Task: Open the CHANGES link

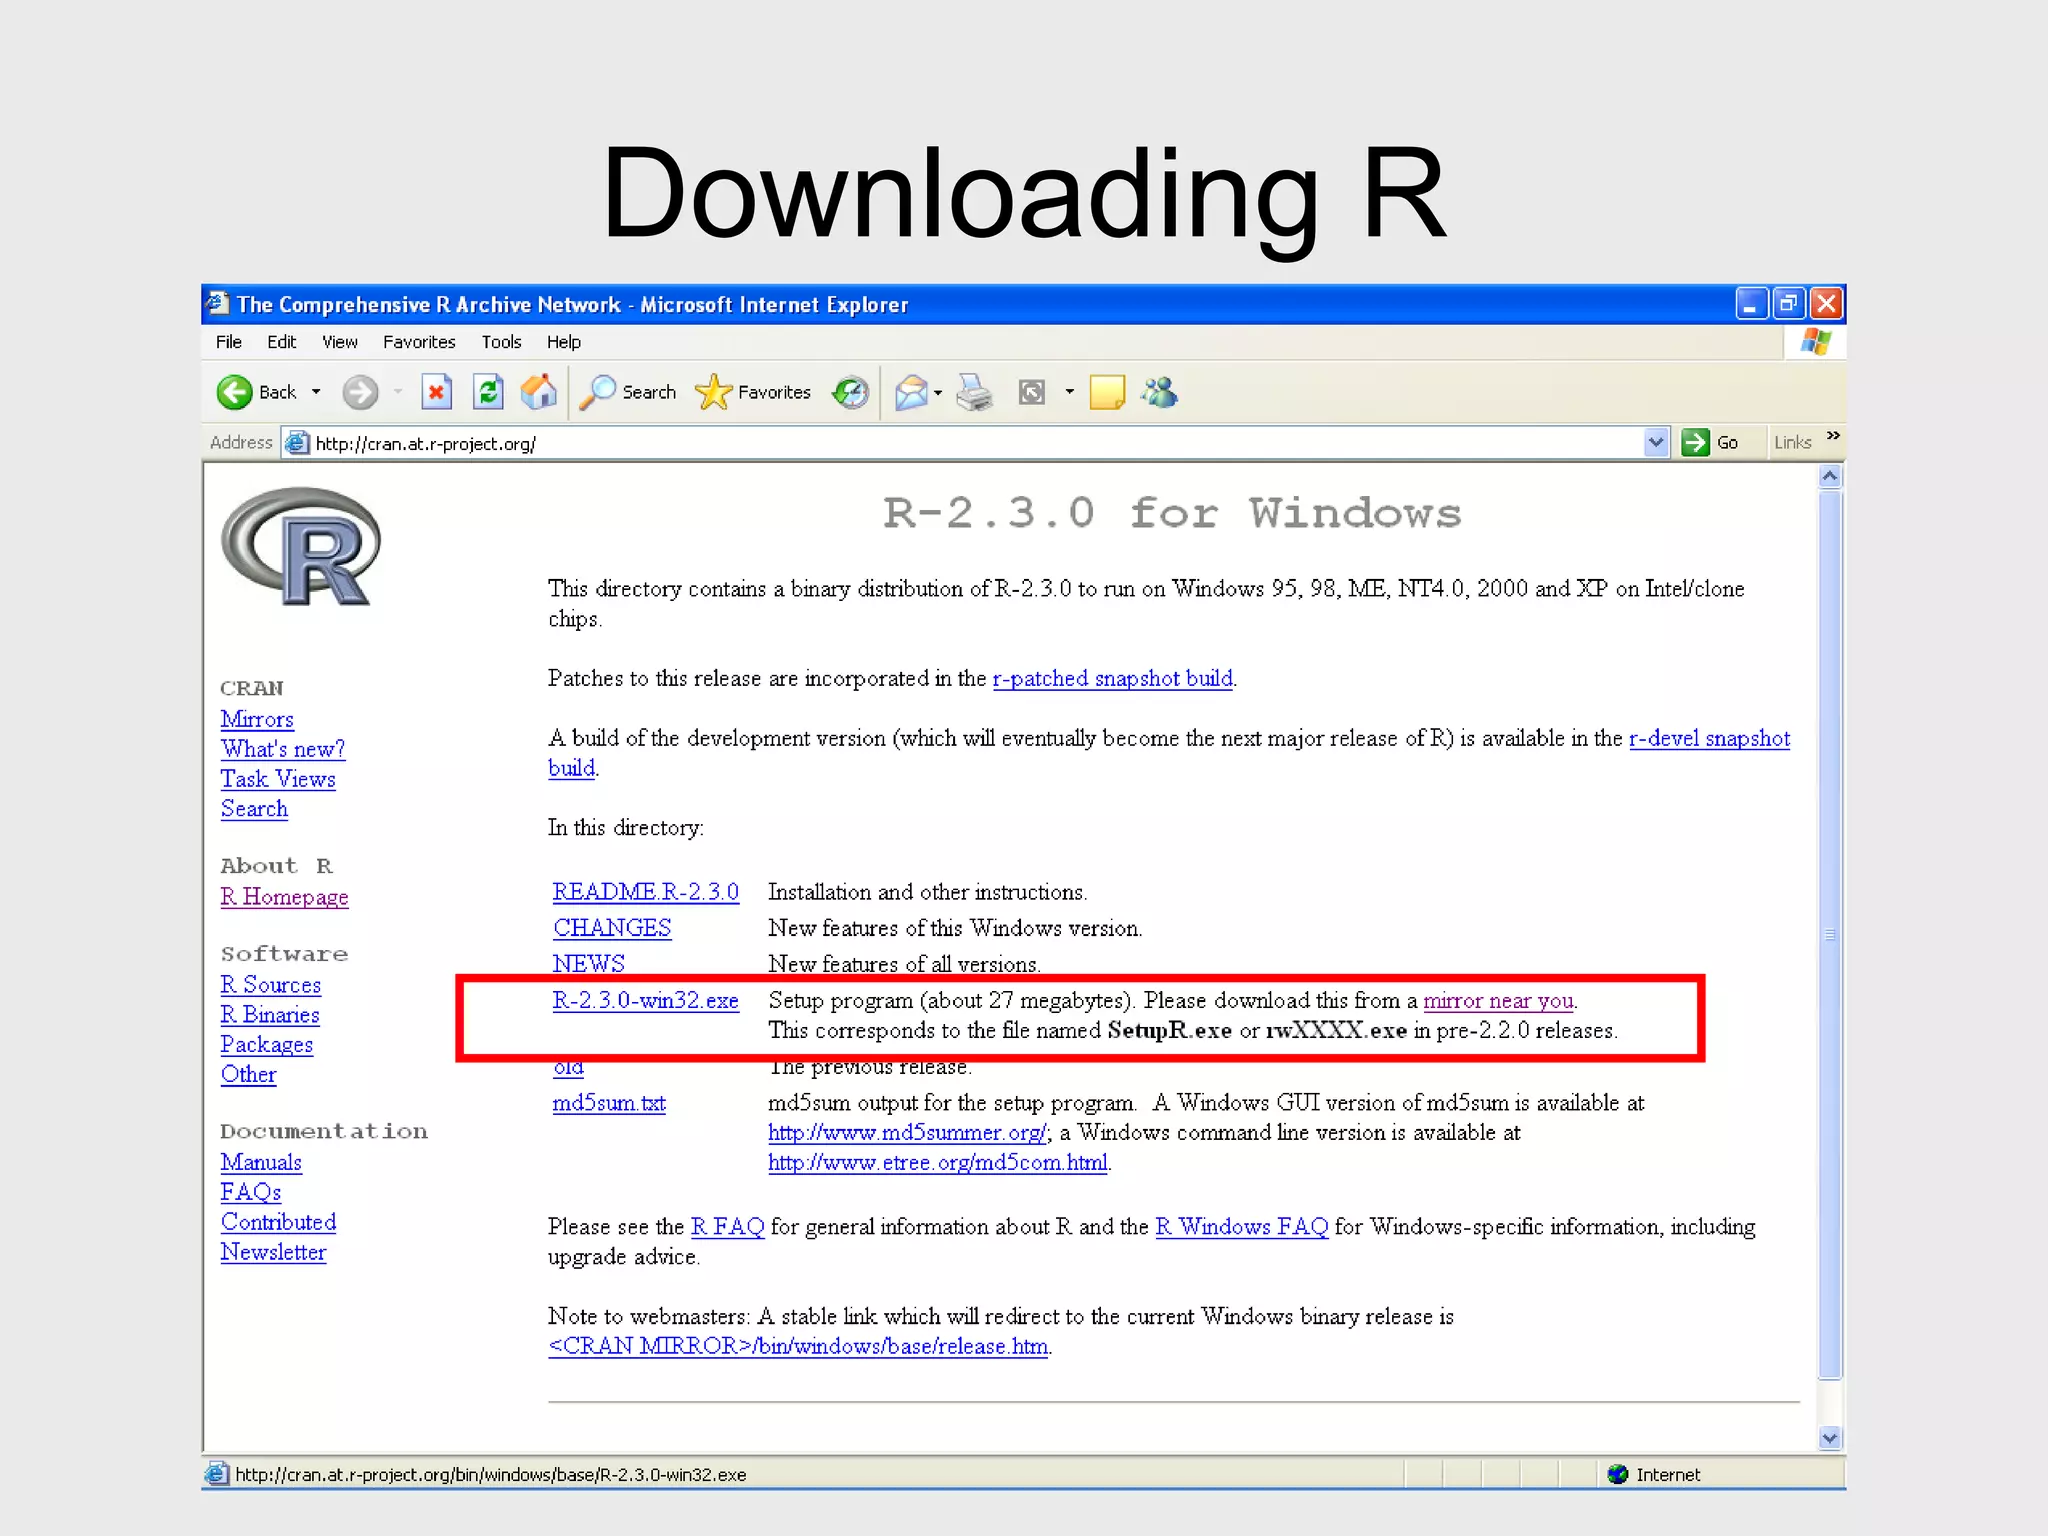Action: pyautogui.click(x=612, y=928)
